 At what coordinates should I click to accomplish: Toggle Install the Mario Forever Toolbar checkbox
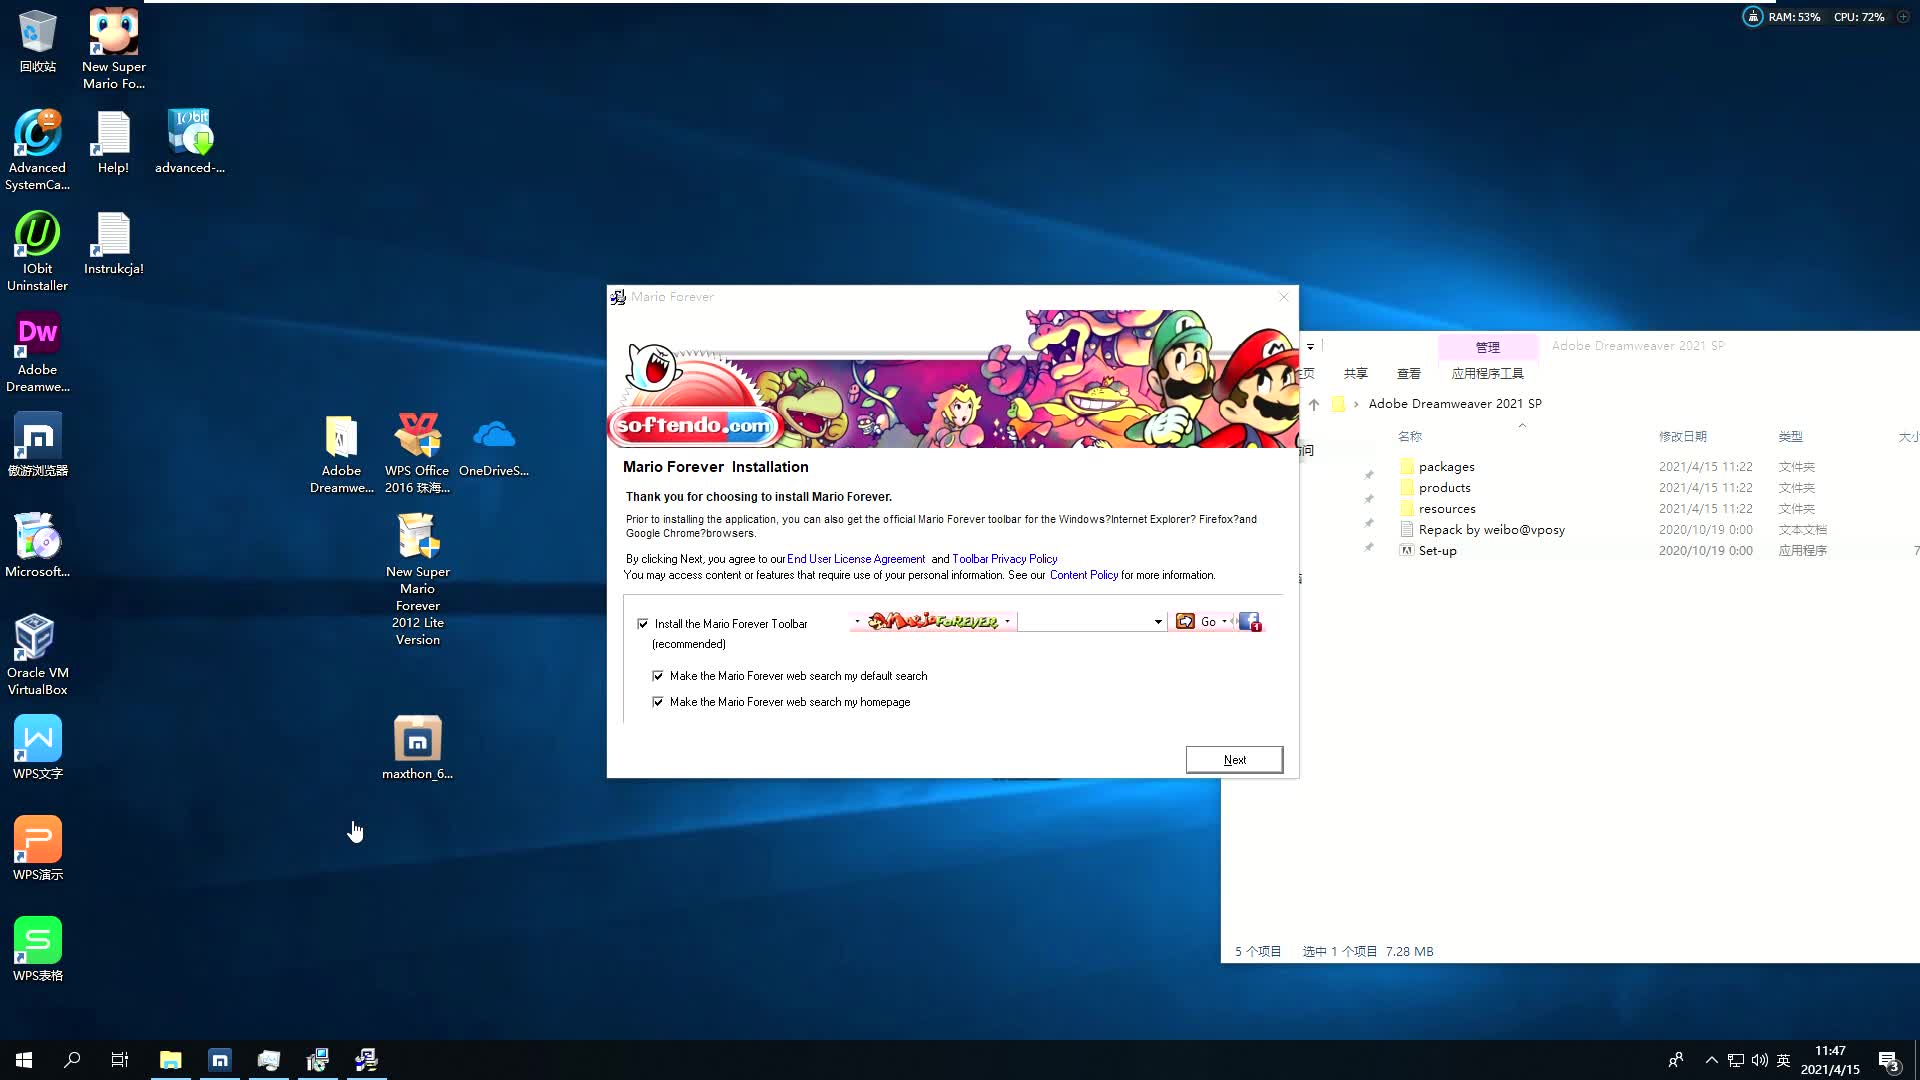click(x=642, y=621)
